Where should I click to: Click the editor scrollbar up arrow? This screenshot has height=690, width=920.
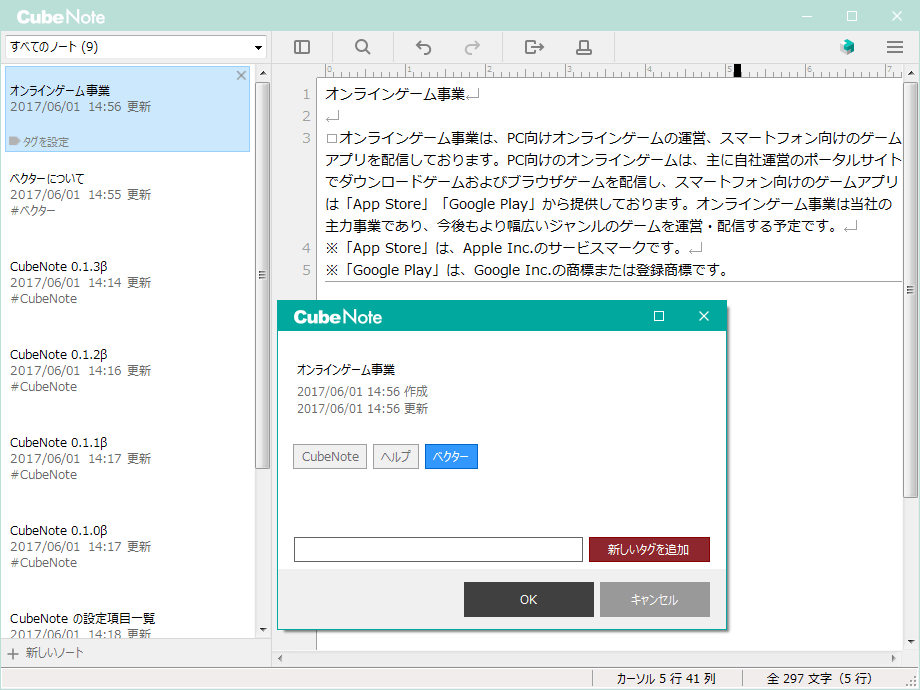[x=911, y=73]
